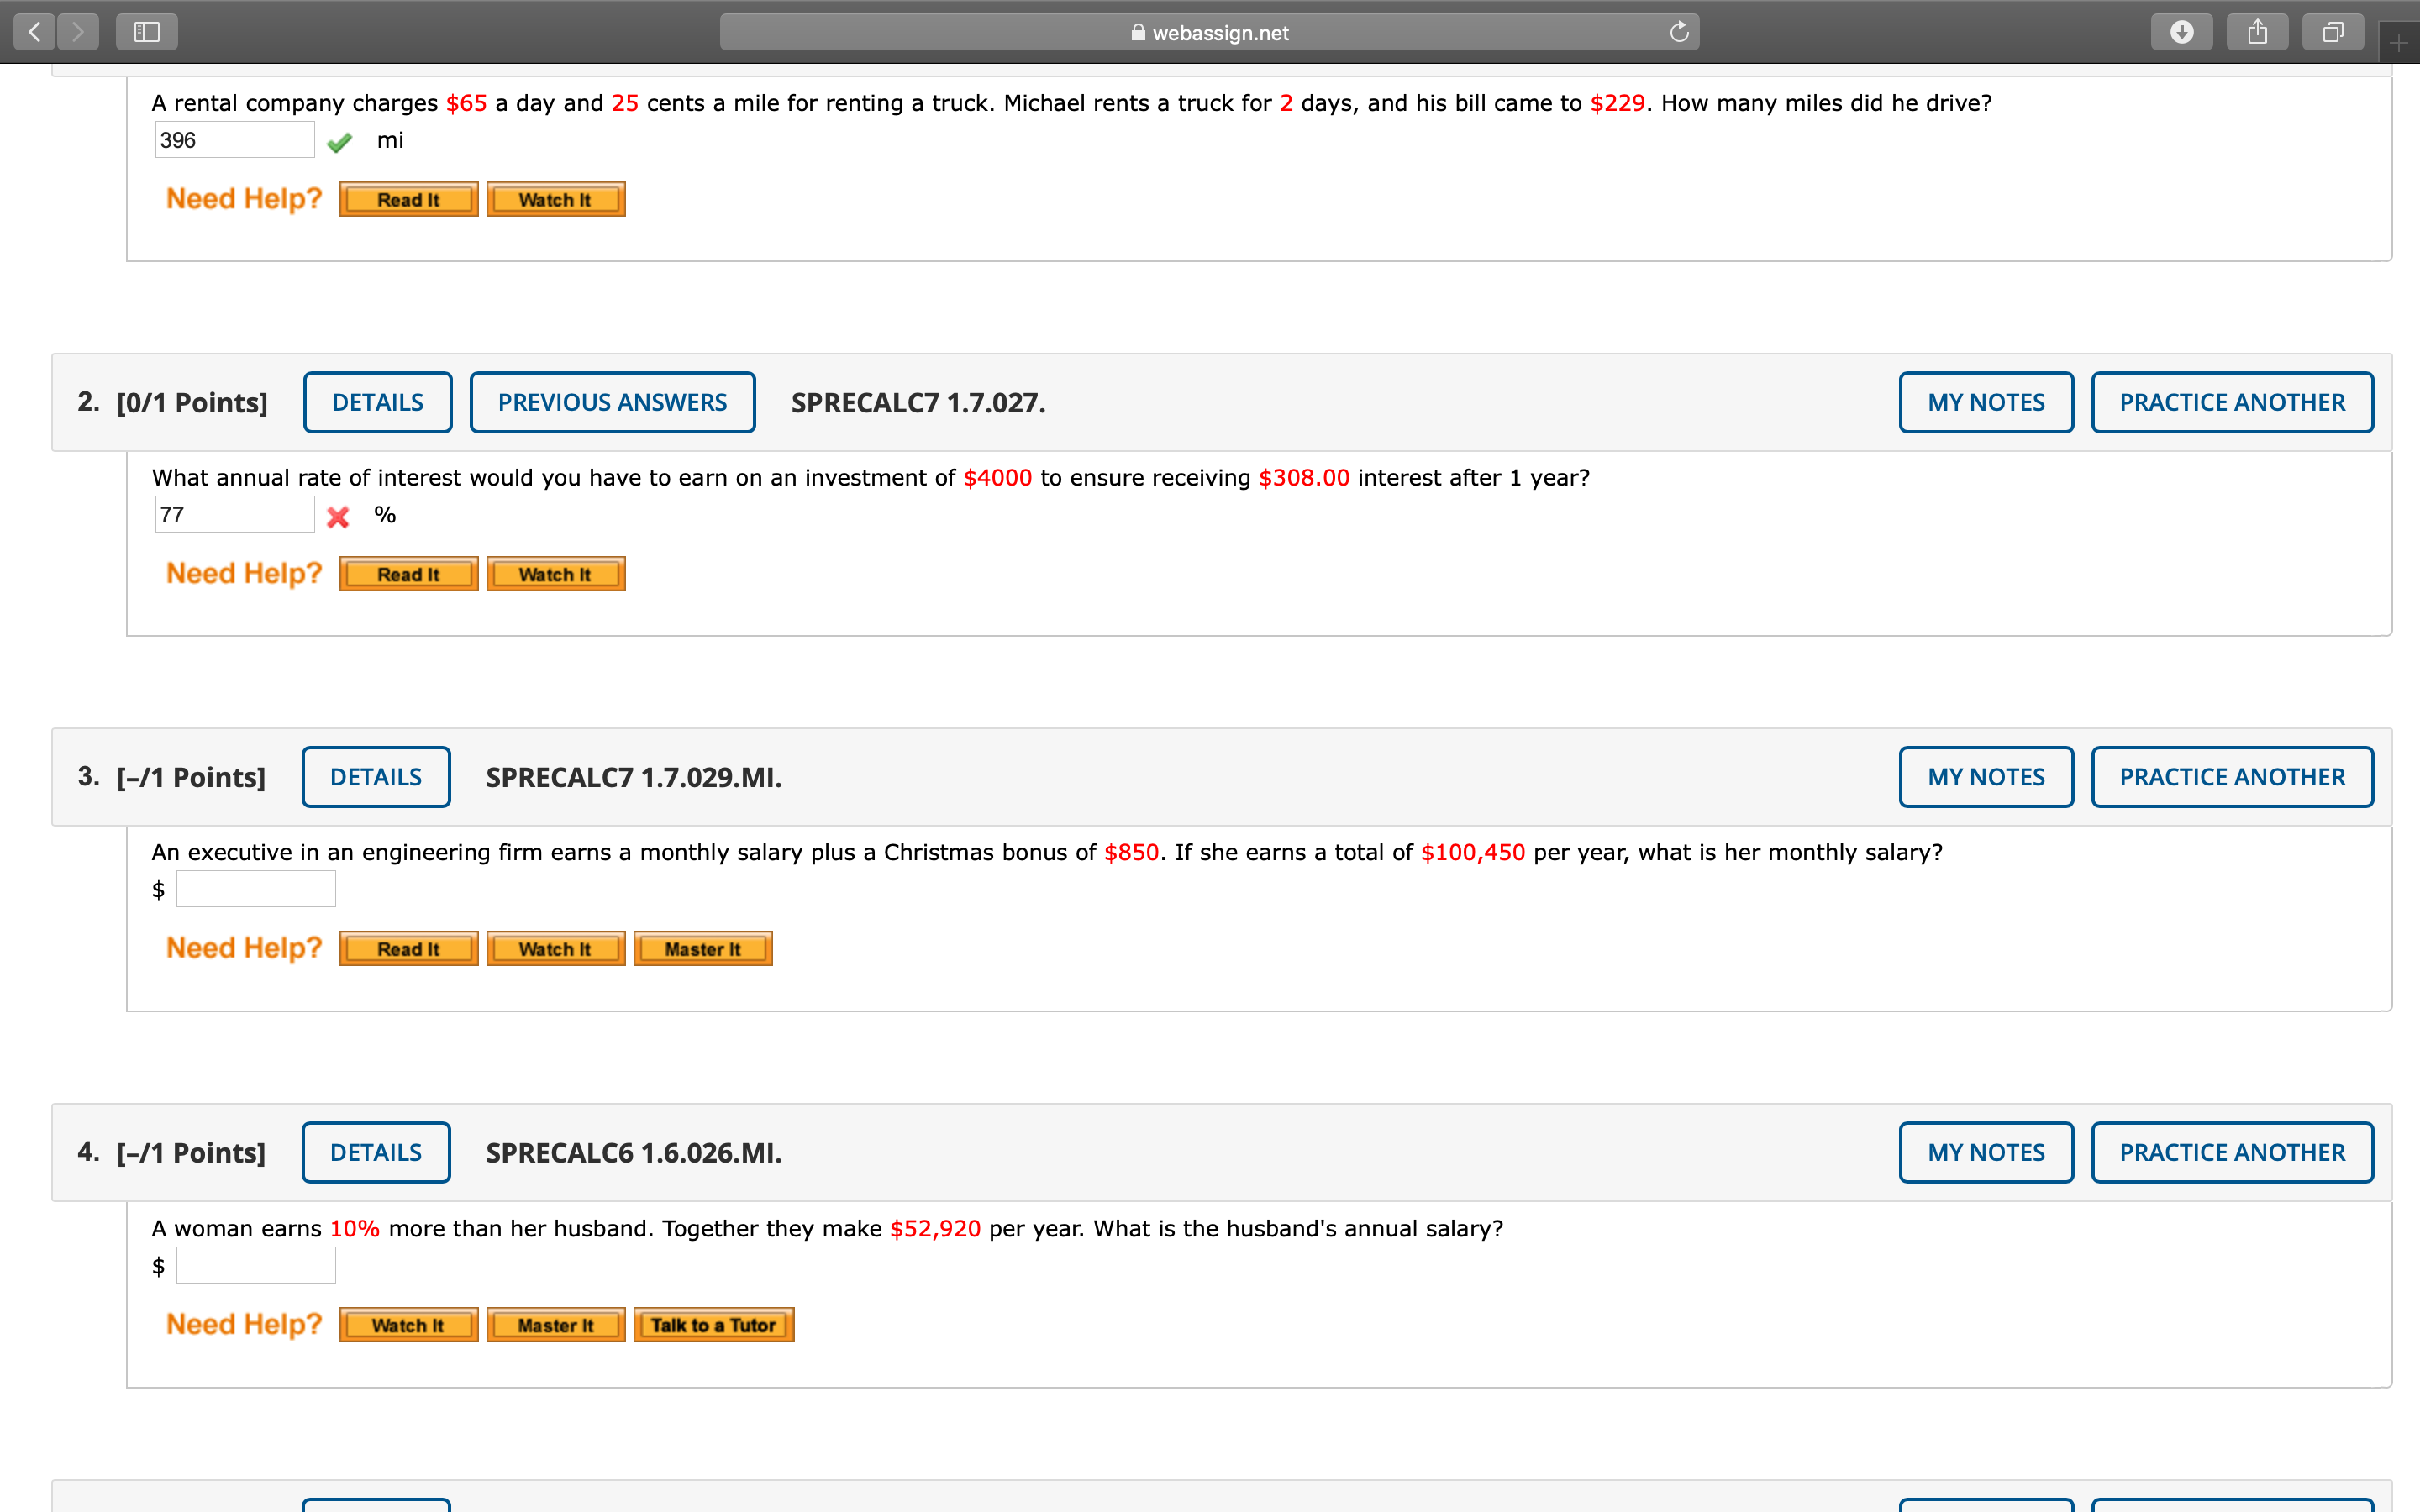Click the husband's annual salary field
This screenshot has width=2420, height=1512.
(256, 1265)
